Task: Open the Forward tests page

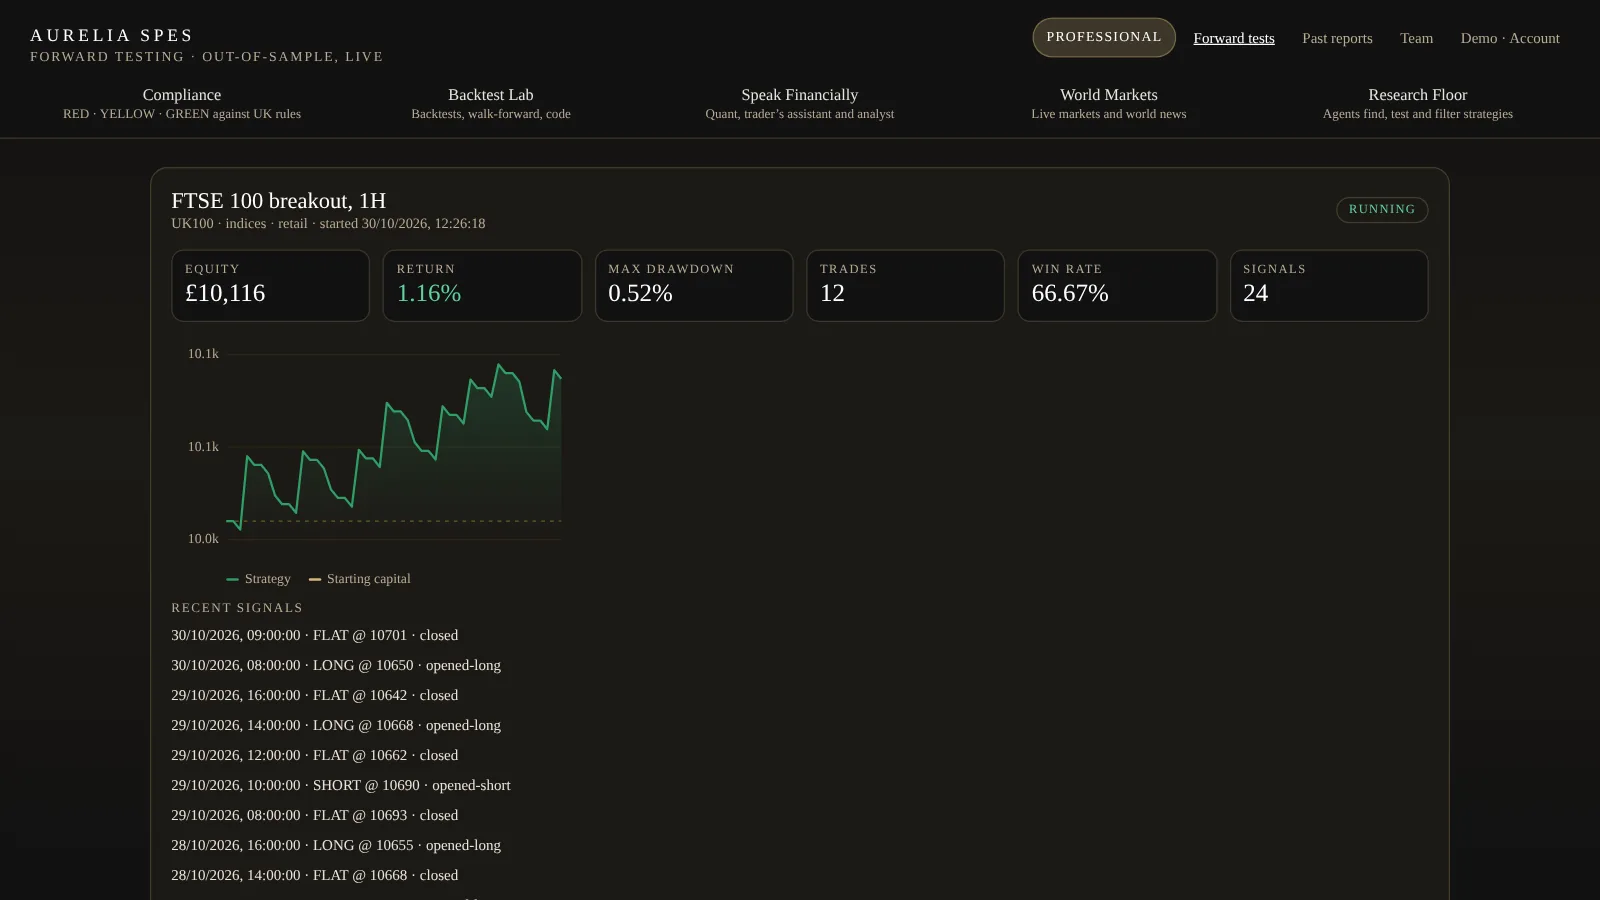Action: click(1234, 38)
